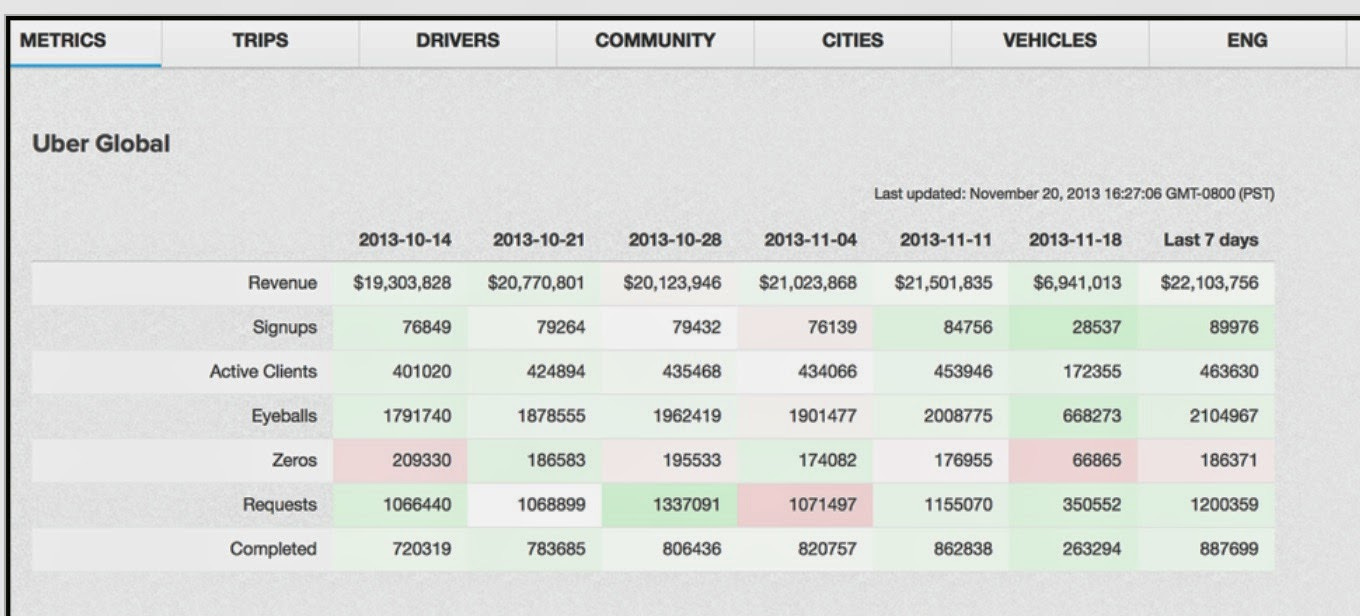
Task: Open the DRIVERS tab
Action: 458,42
